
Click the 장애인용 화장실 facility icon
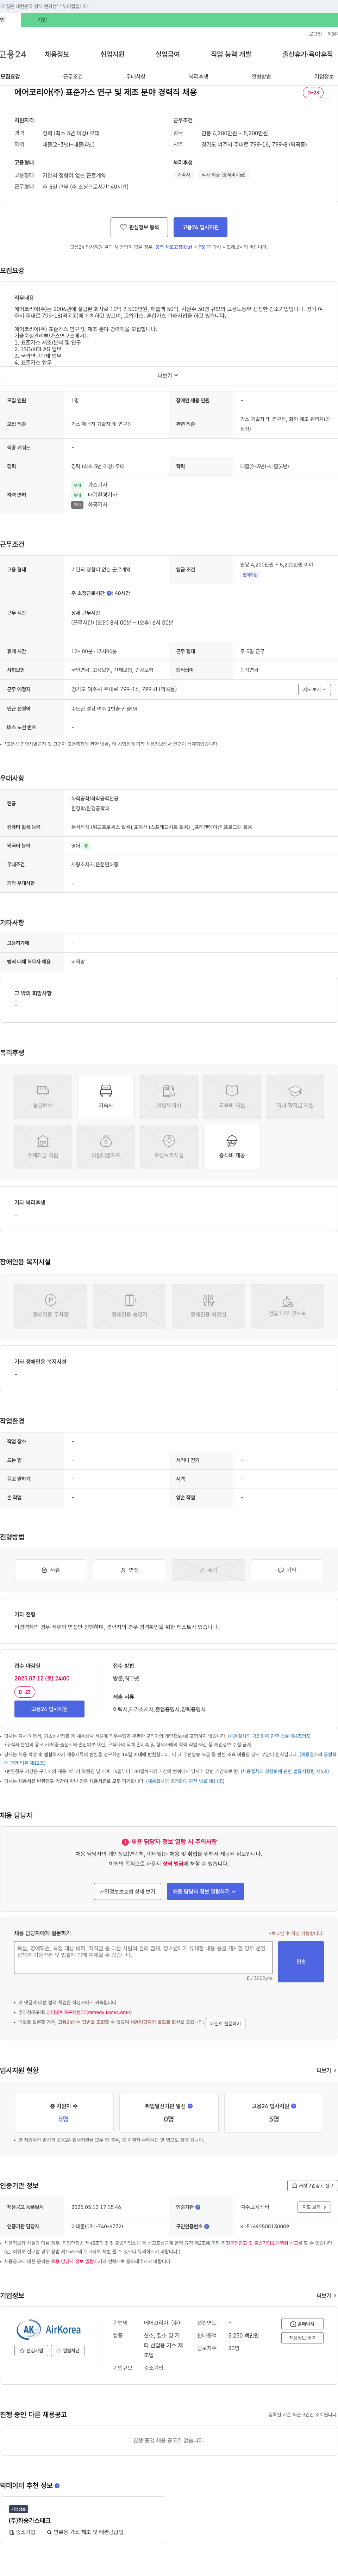(208, 1306)
